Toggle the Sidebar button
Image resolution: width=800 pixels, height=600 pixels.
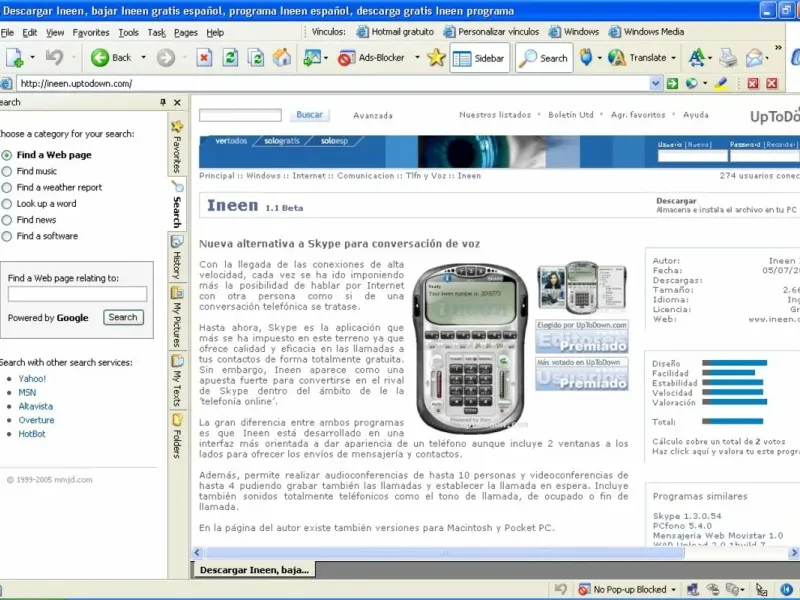point(479,58)
